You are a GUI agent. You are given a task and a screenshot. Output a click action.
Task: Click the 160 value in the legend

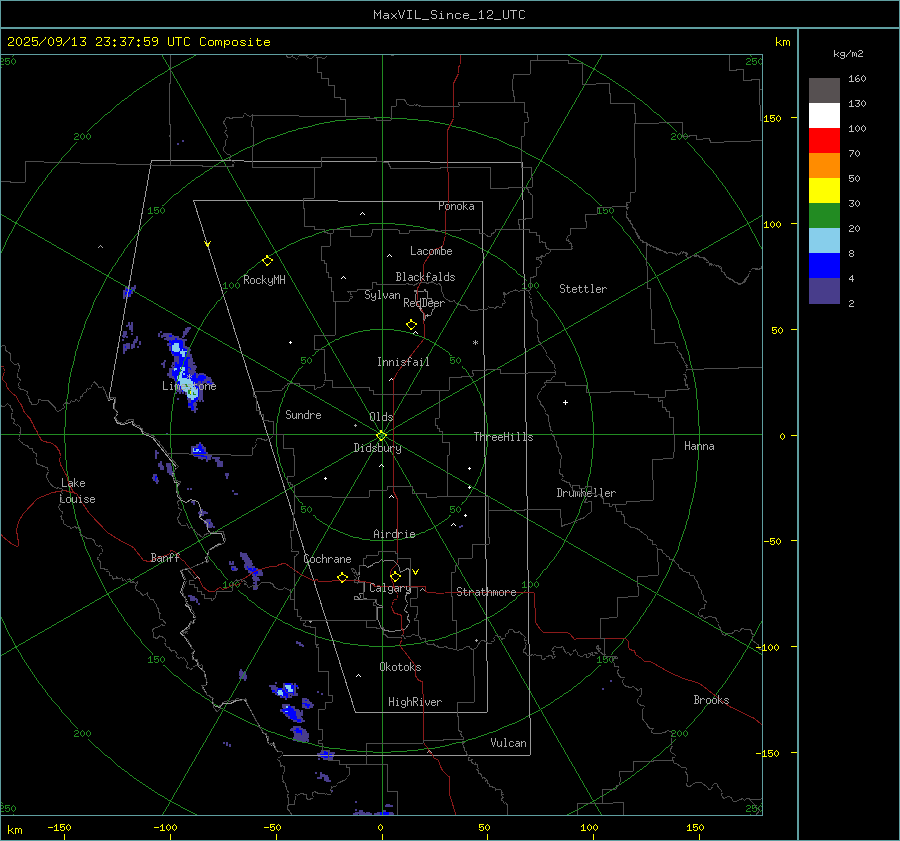pos(857,79)
